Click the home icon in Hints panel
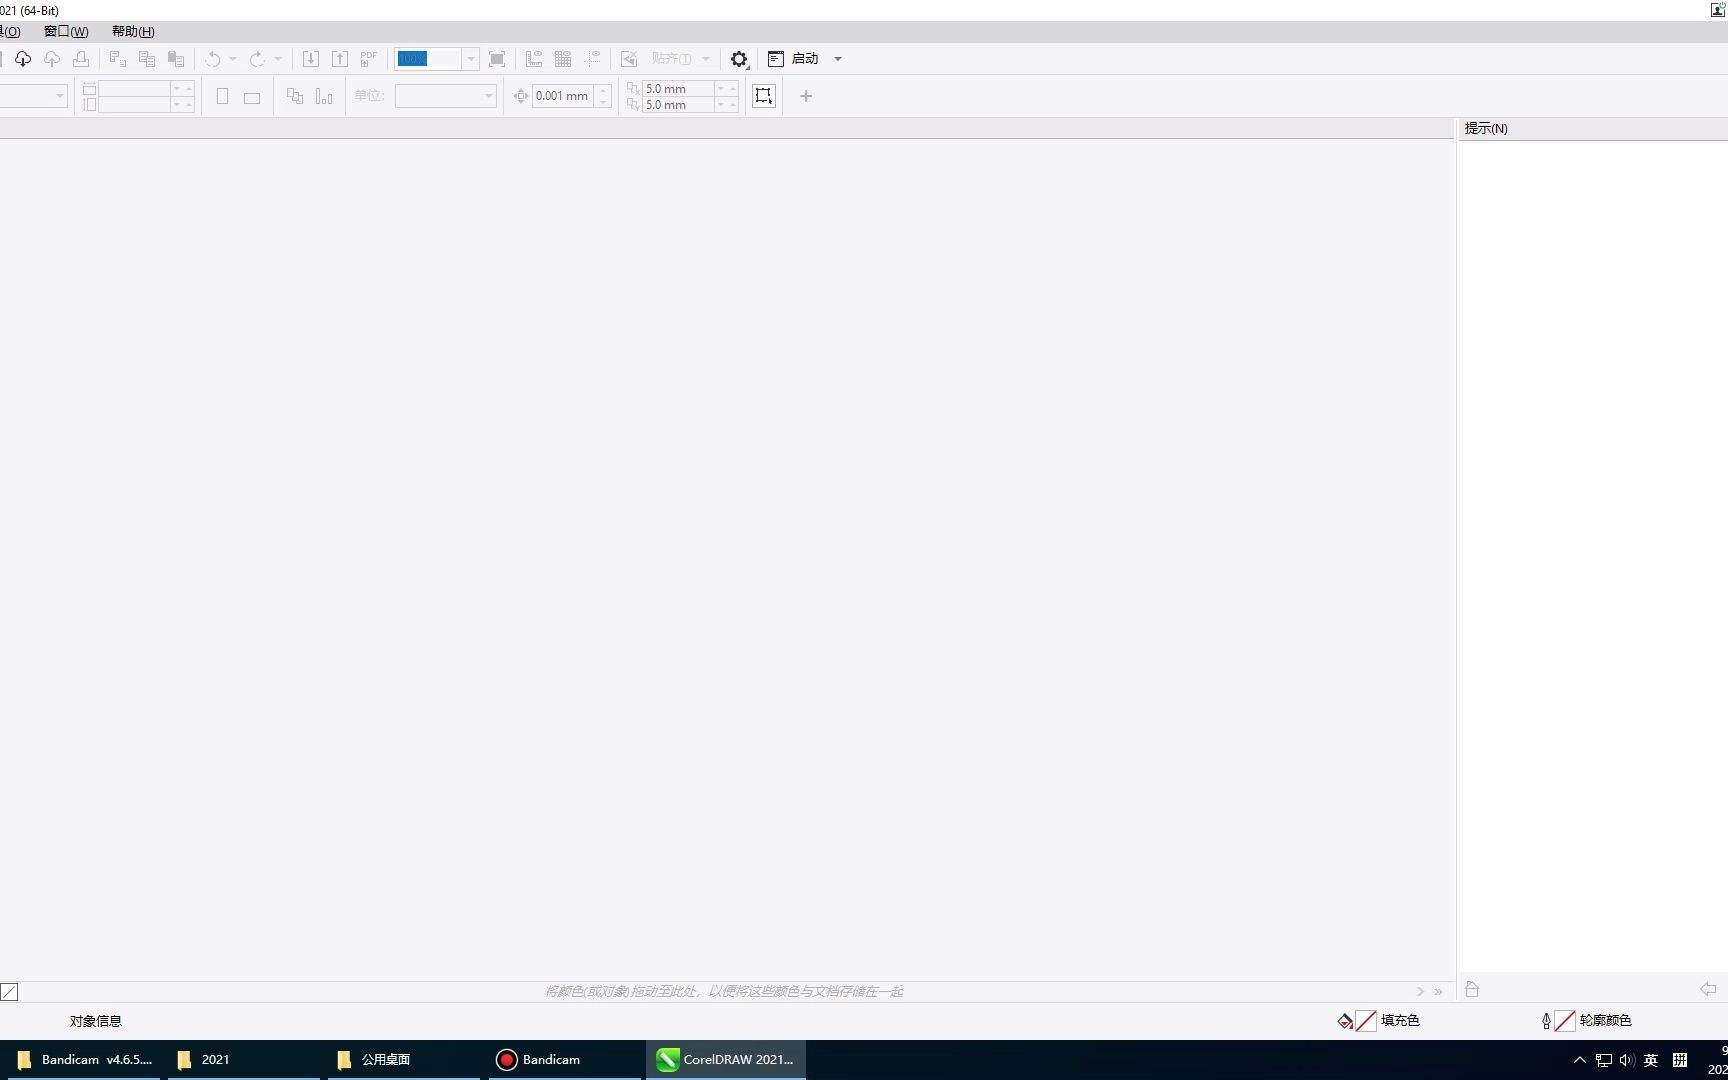The height and width of the screenshot is (1080, 1728). 1472,989
